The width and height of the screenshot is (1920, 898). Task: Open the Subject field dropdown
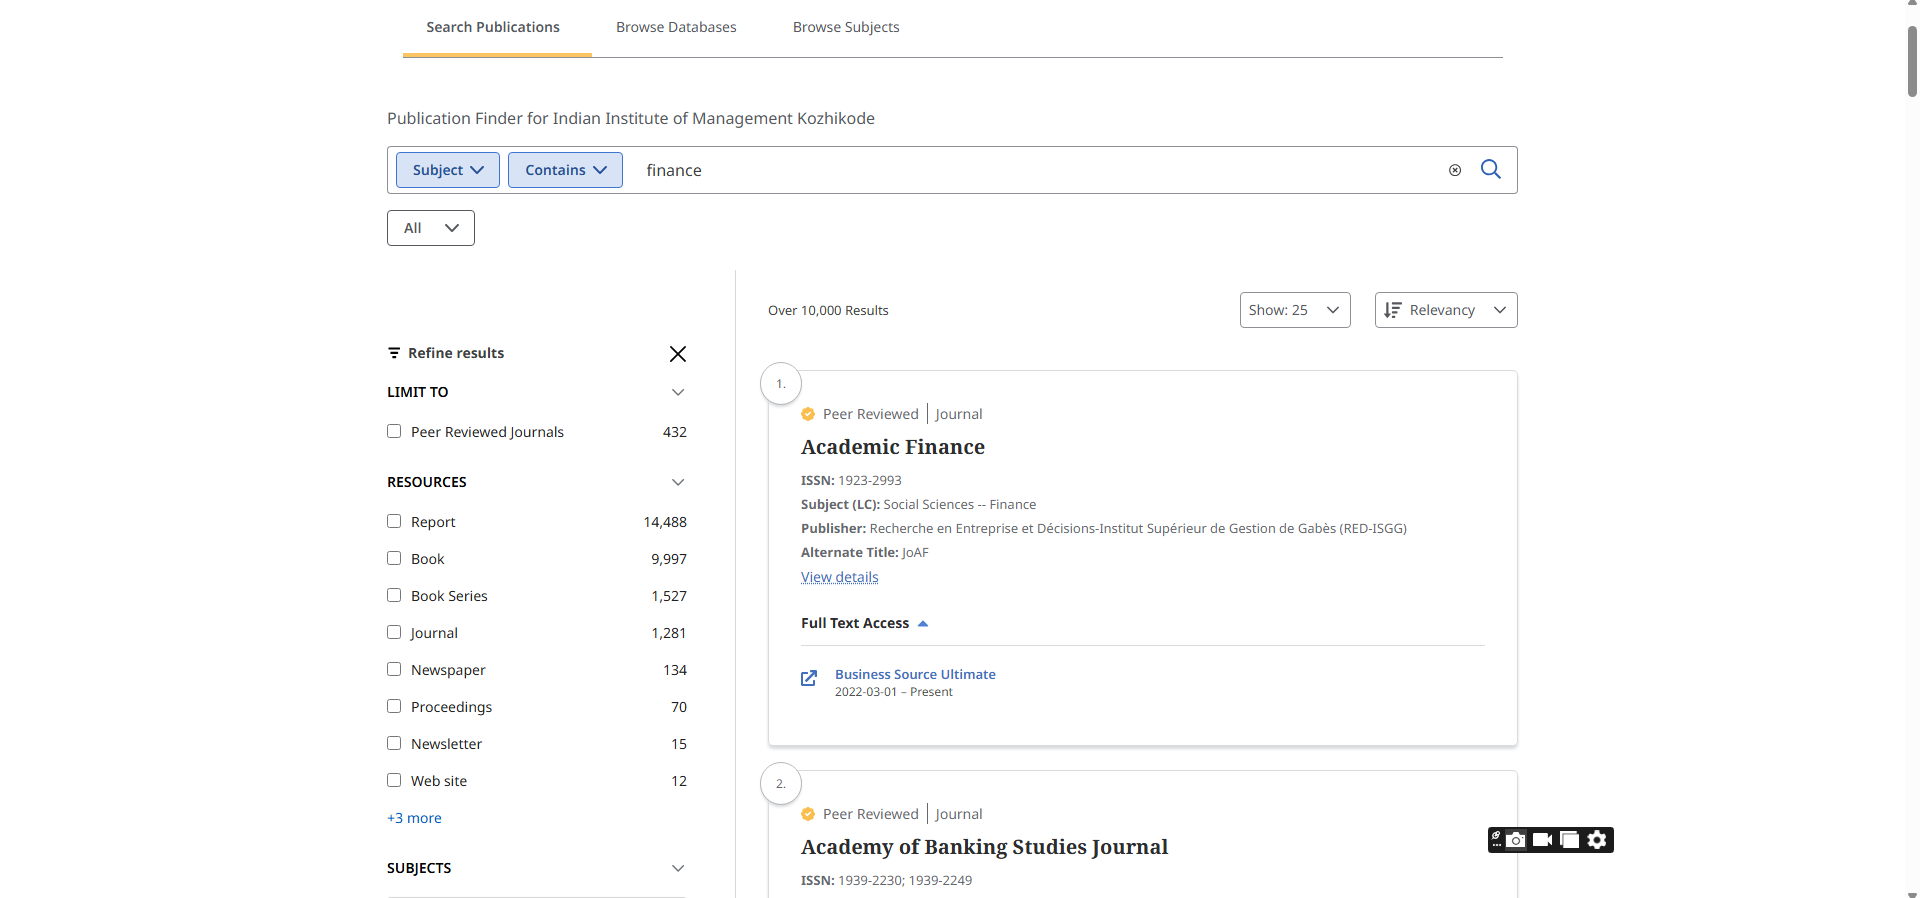pos(447,170)
